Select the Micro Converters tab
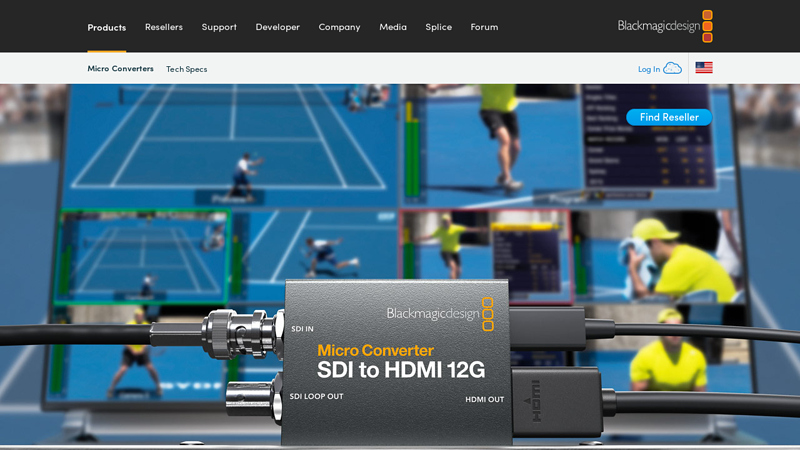The height and width of the screenshot is (450, 800). tap(121, 69)
